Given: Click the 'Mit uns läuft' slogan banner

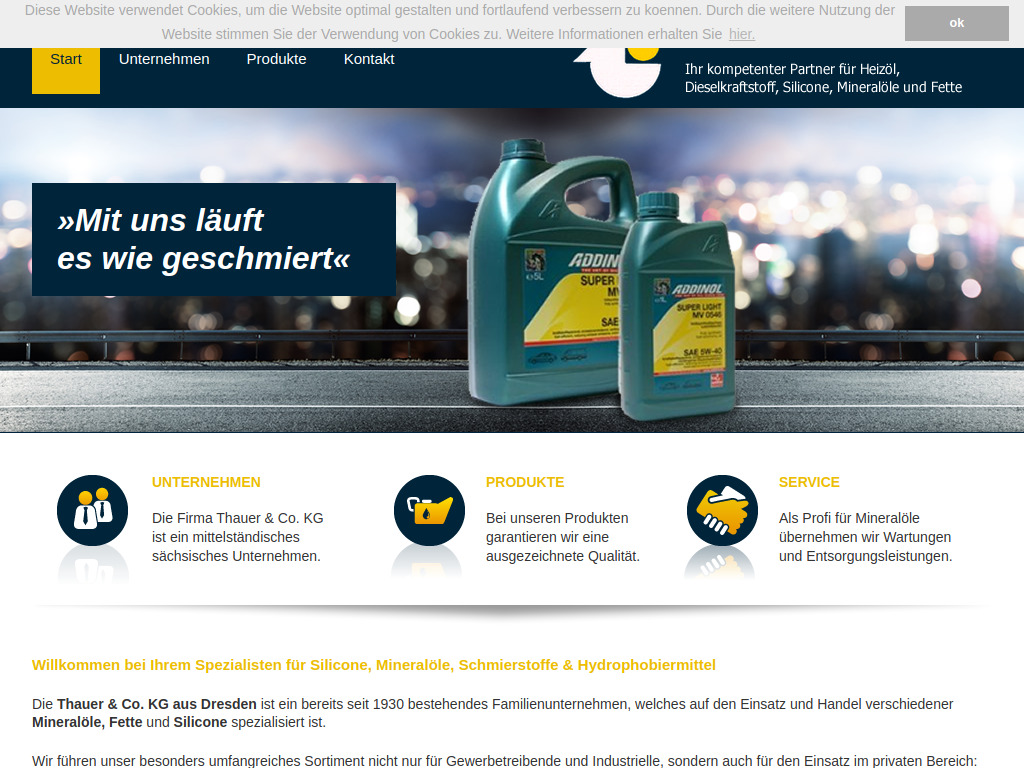Looking at the screenshot, I should point(214,239).
